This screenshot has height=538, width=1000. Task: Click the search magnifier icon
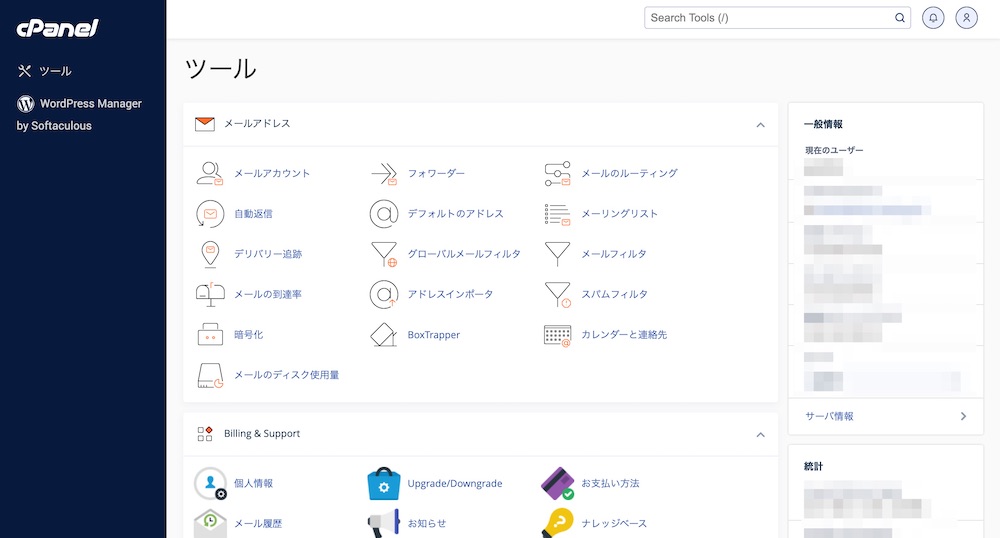[899, 18]
